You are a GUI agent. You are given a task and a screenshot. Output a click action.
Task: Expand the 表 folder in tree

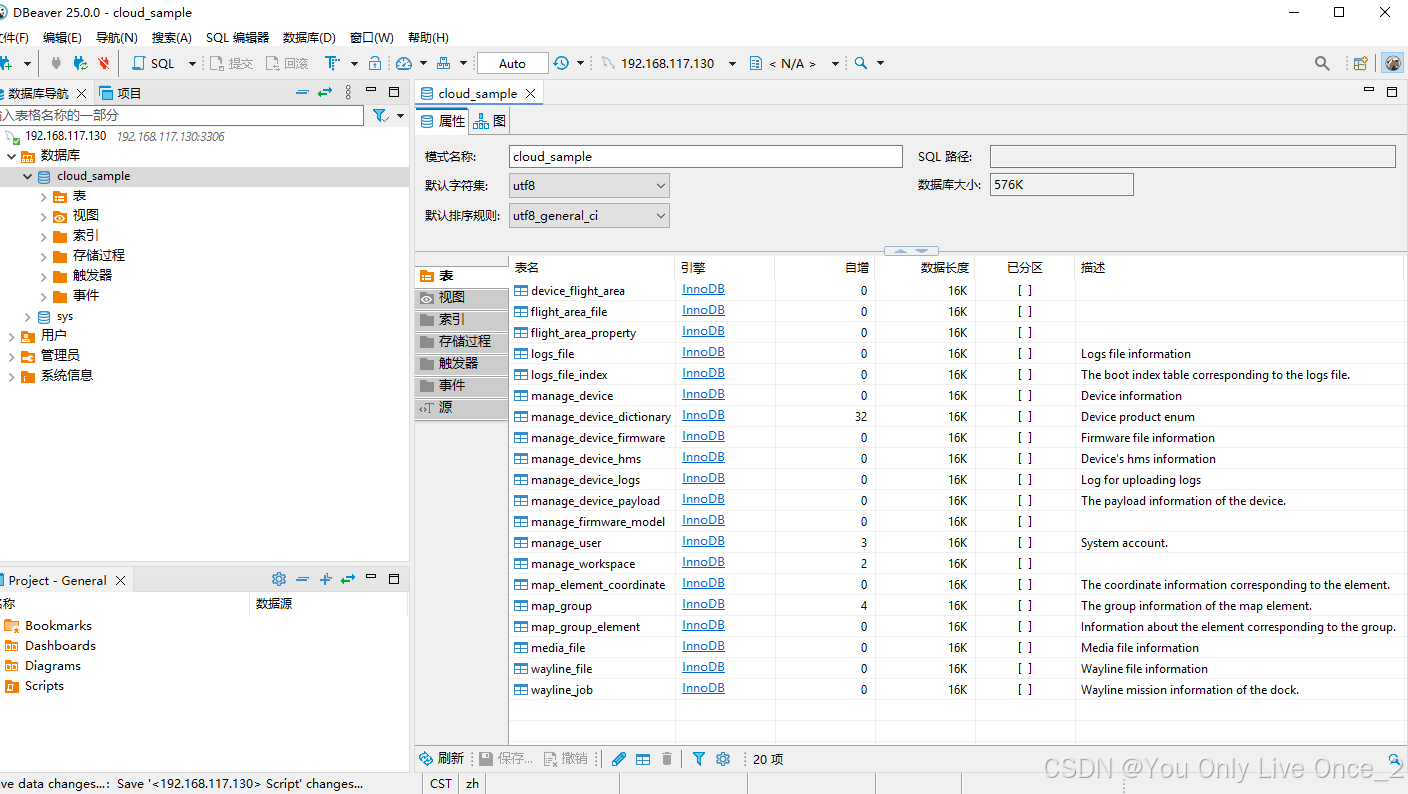click(x=43, y=196)
